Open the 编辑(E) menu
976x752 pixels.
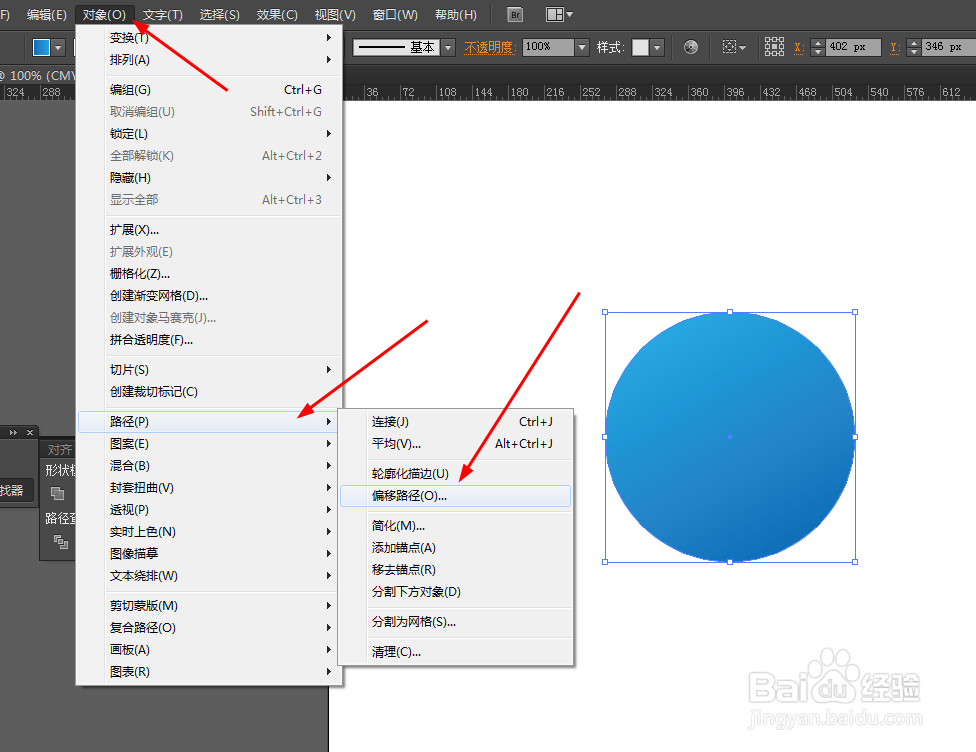pyautogui.click(x=47, y=14)
